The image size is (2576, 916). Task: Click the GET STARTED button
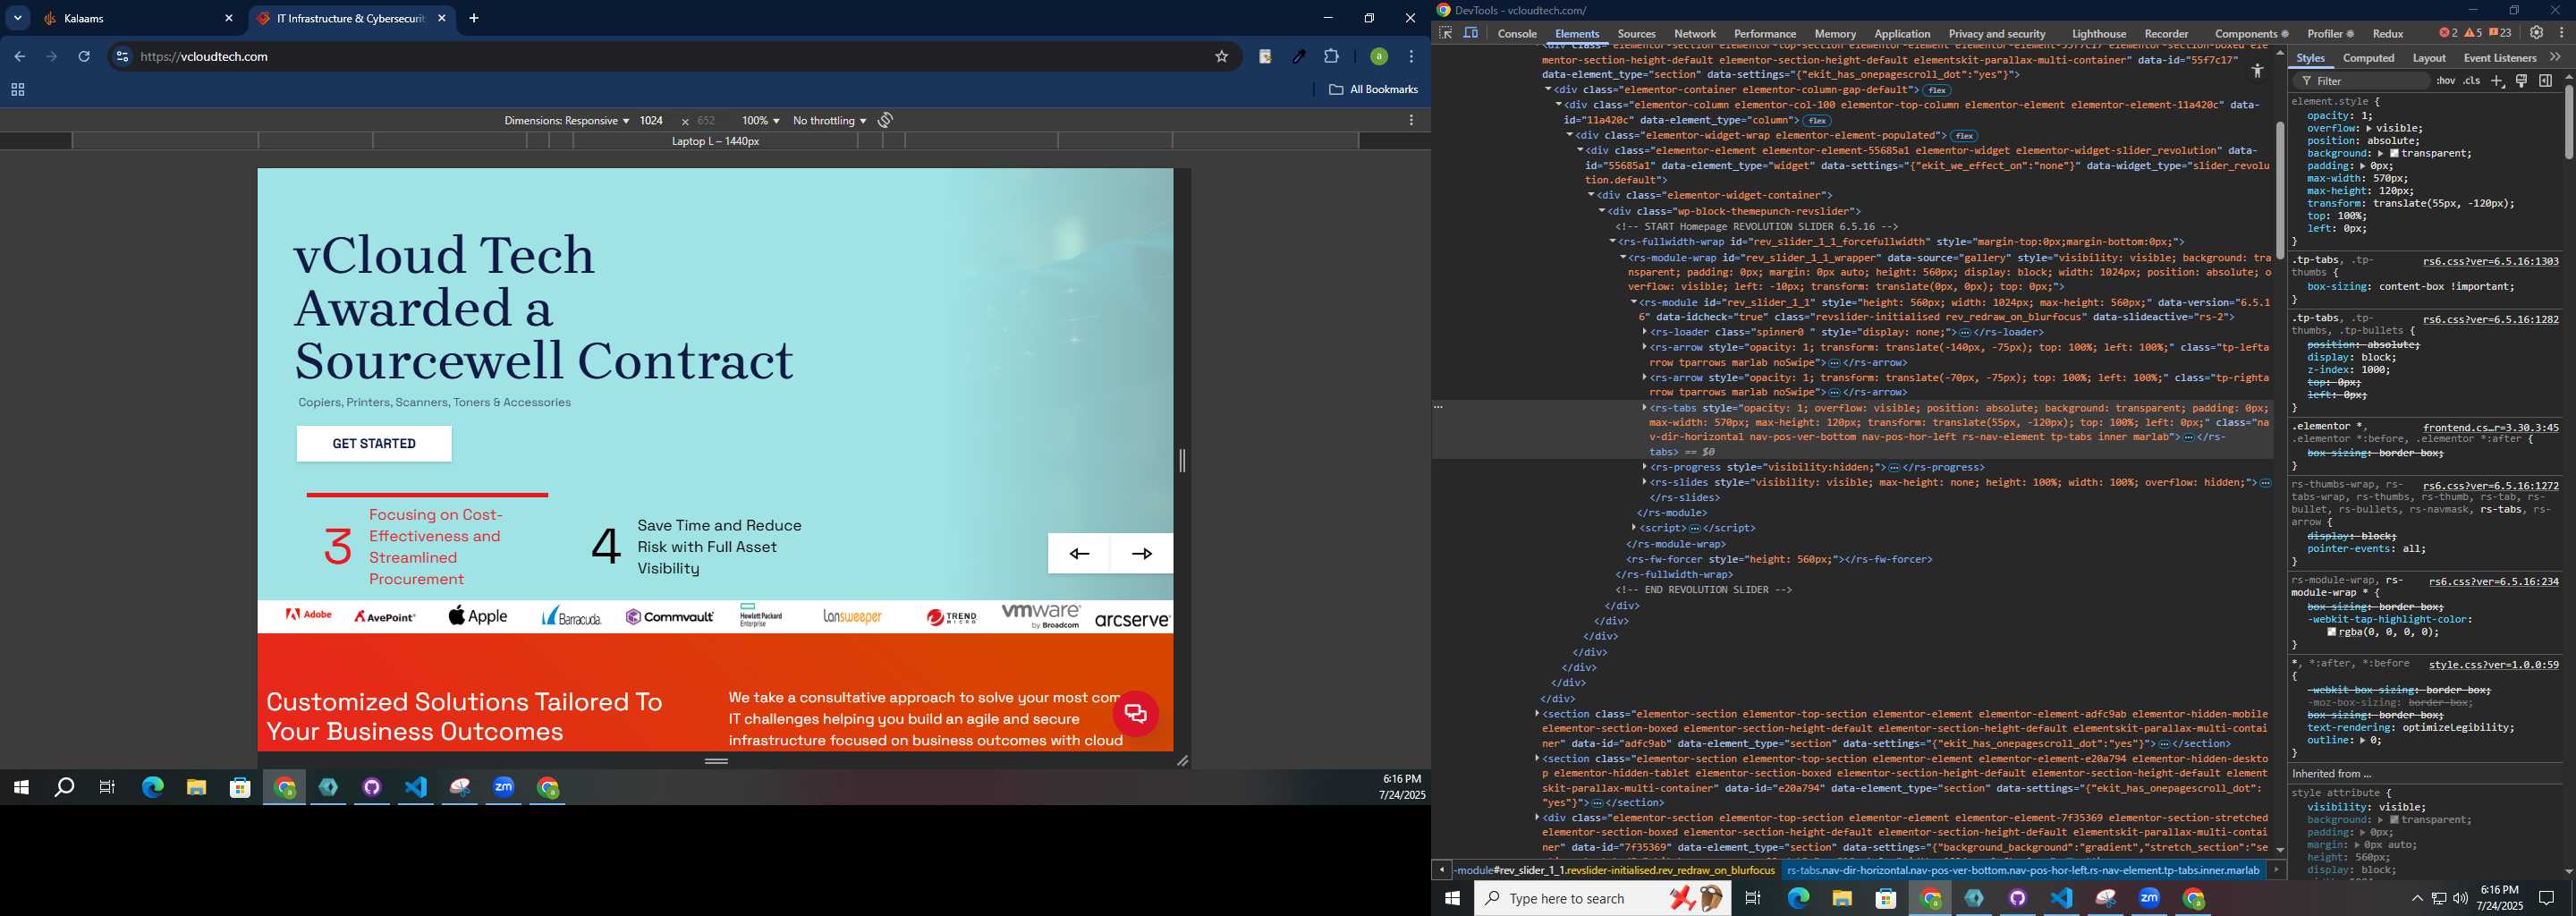pos(374,444)
